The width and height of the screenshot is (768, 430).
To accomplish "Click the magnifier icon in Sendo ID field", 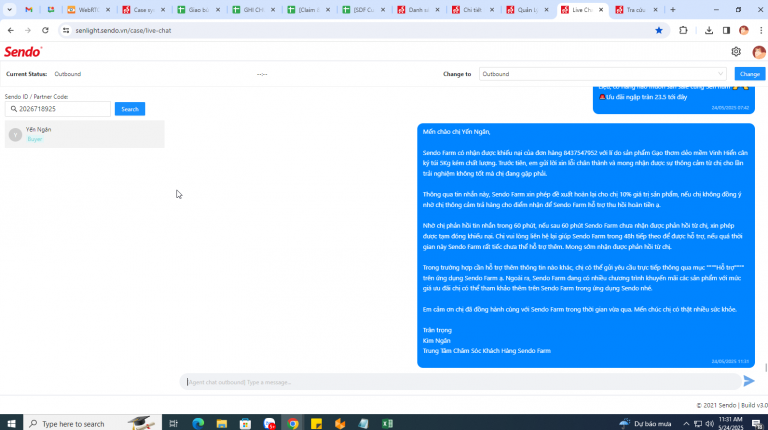I will click(14, 109).
